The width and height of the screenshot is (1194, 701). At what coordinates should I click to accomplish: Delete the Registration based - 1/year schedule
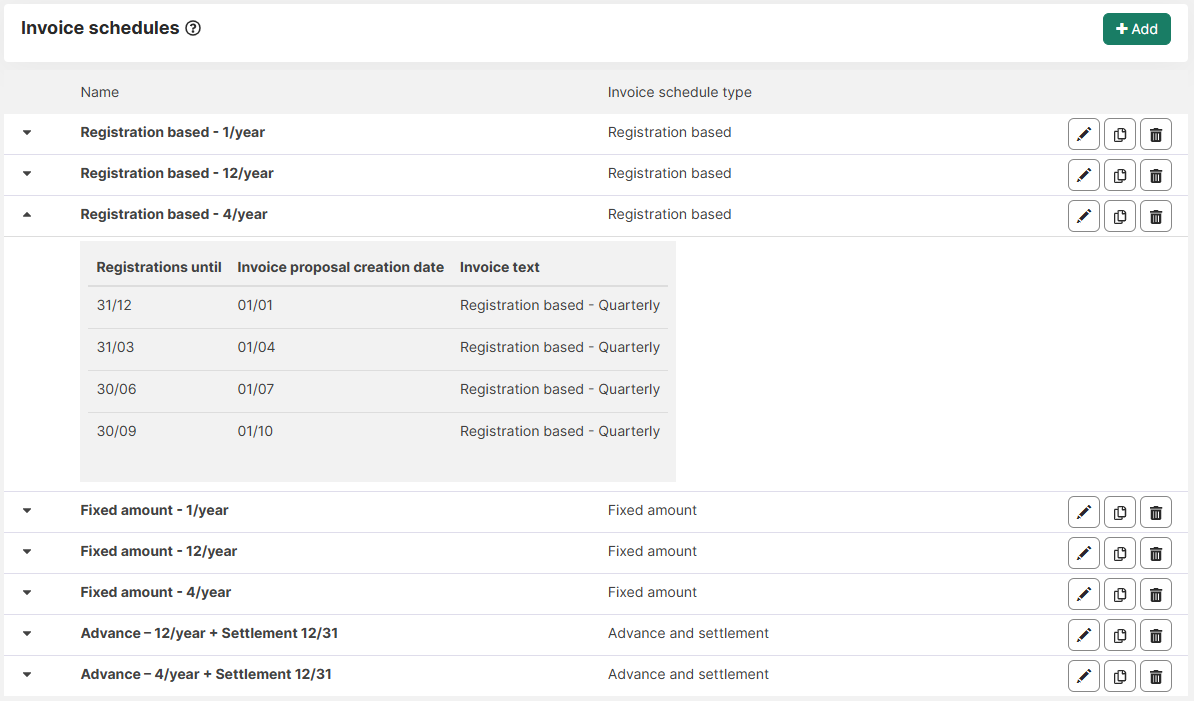1155,134
